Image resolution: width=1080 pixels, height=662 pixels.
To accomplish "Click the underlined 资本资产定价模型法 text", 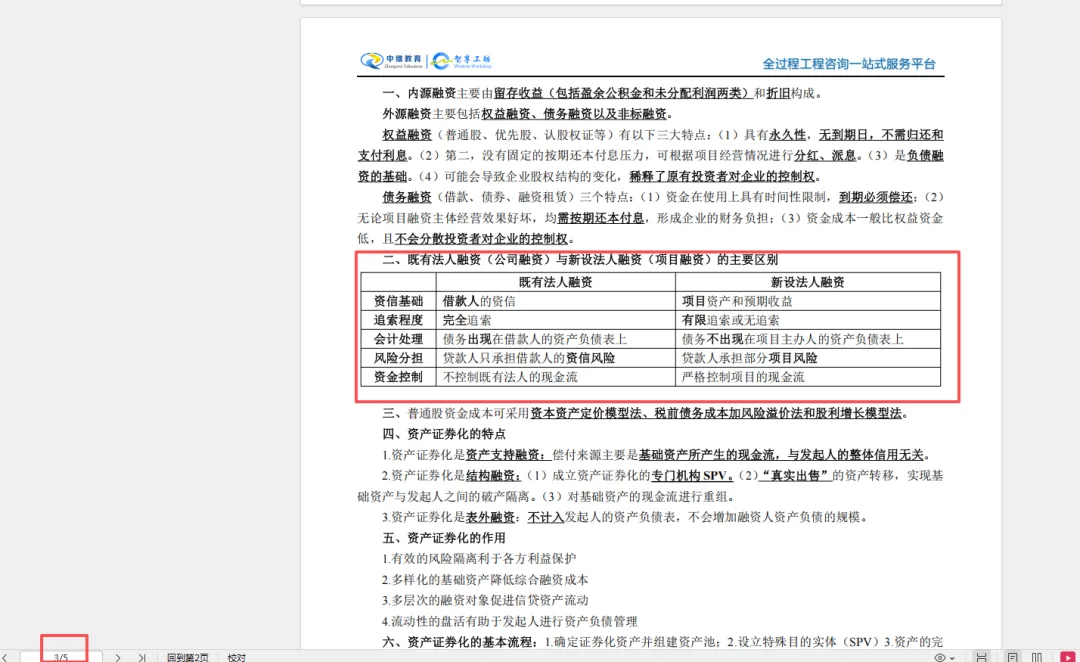I will click(590, 412).
